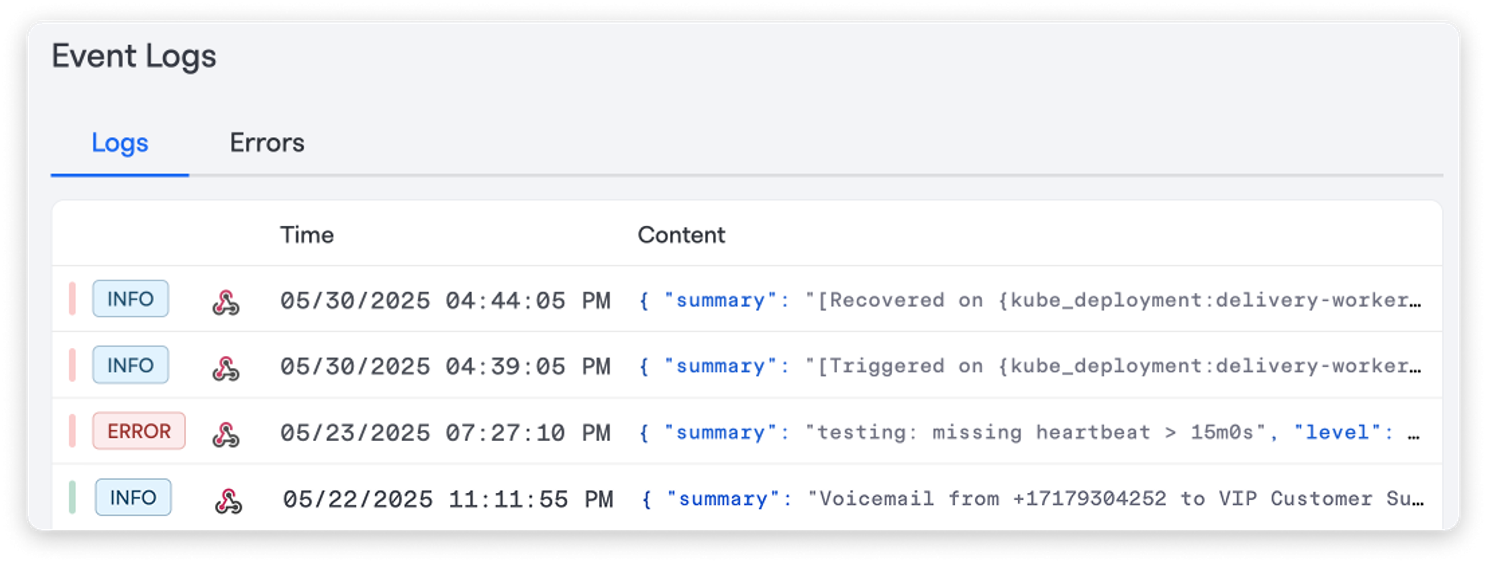Open the missing heartbeat log content
Screen dimensions: 1486x562
(1030, 432)
